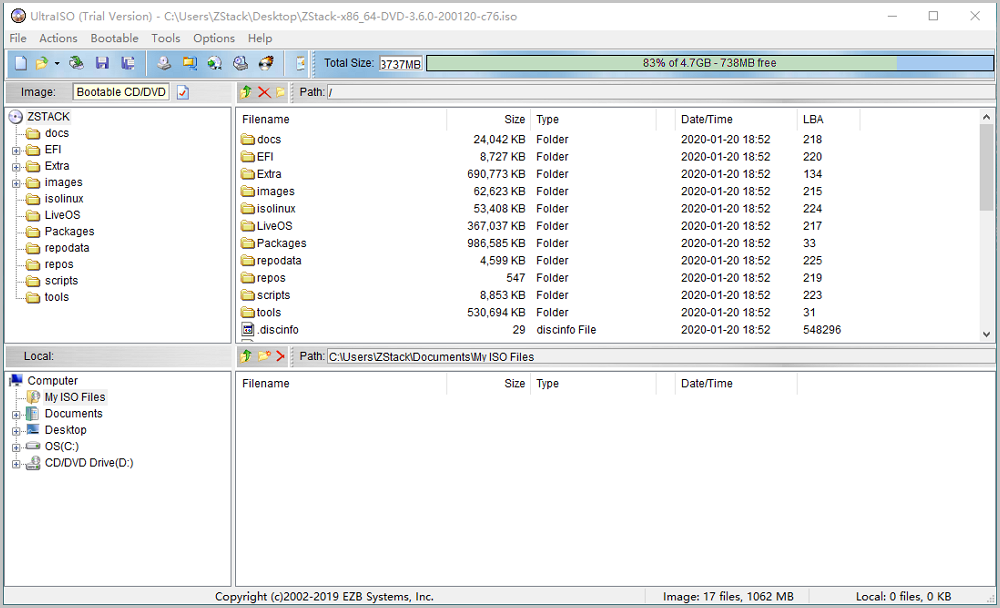Open the Tools menu
The image size is (1000, 608).
(166, 38)
